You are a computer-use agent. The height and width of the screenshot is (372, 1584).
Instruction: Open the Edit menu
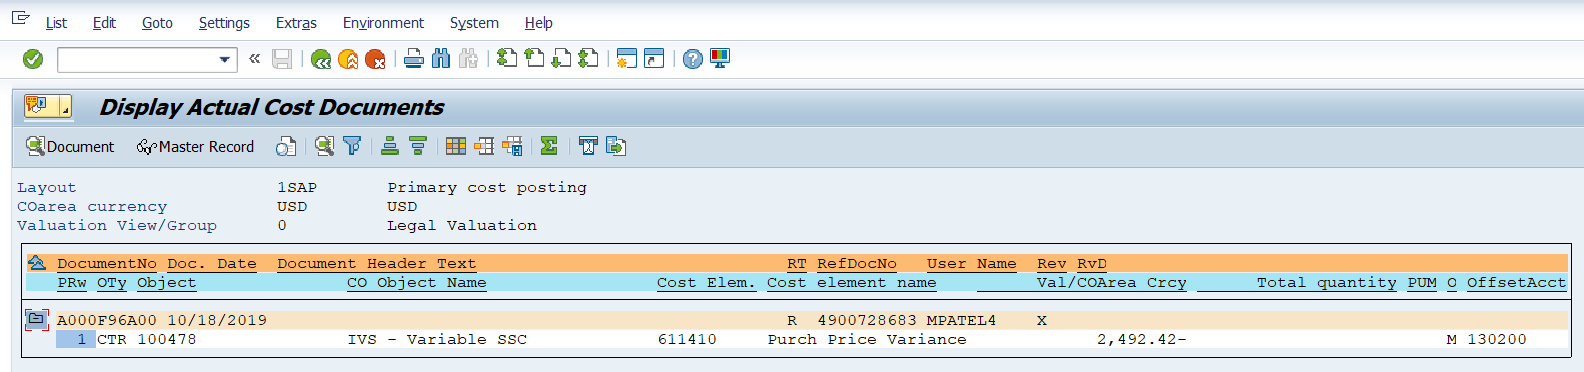click(x=104, y=22)
